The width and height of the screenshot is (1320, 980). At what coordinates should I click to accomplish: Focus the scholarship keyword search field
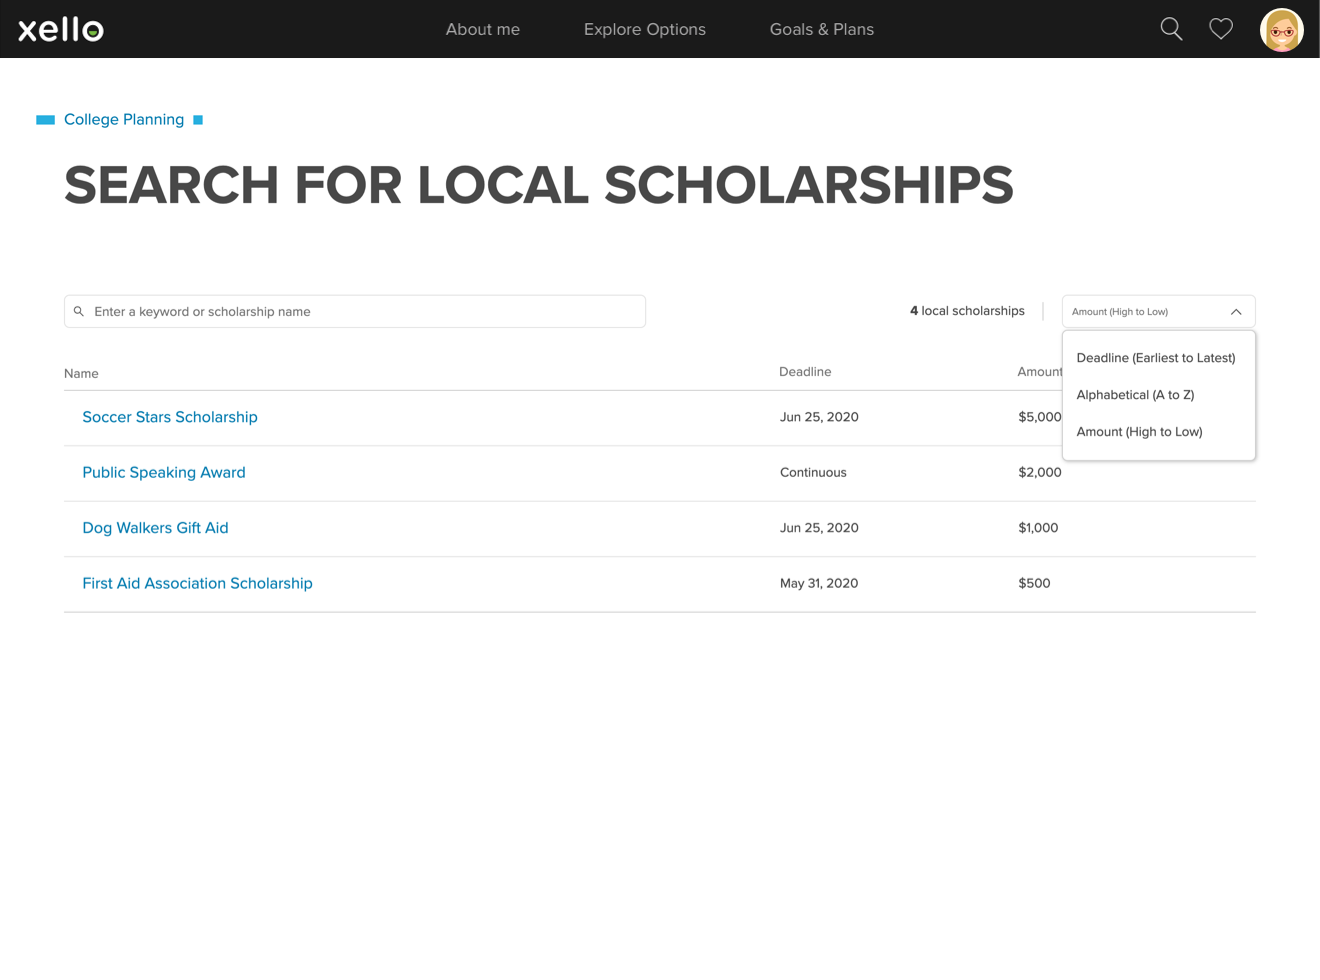click(355, 311)
